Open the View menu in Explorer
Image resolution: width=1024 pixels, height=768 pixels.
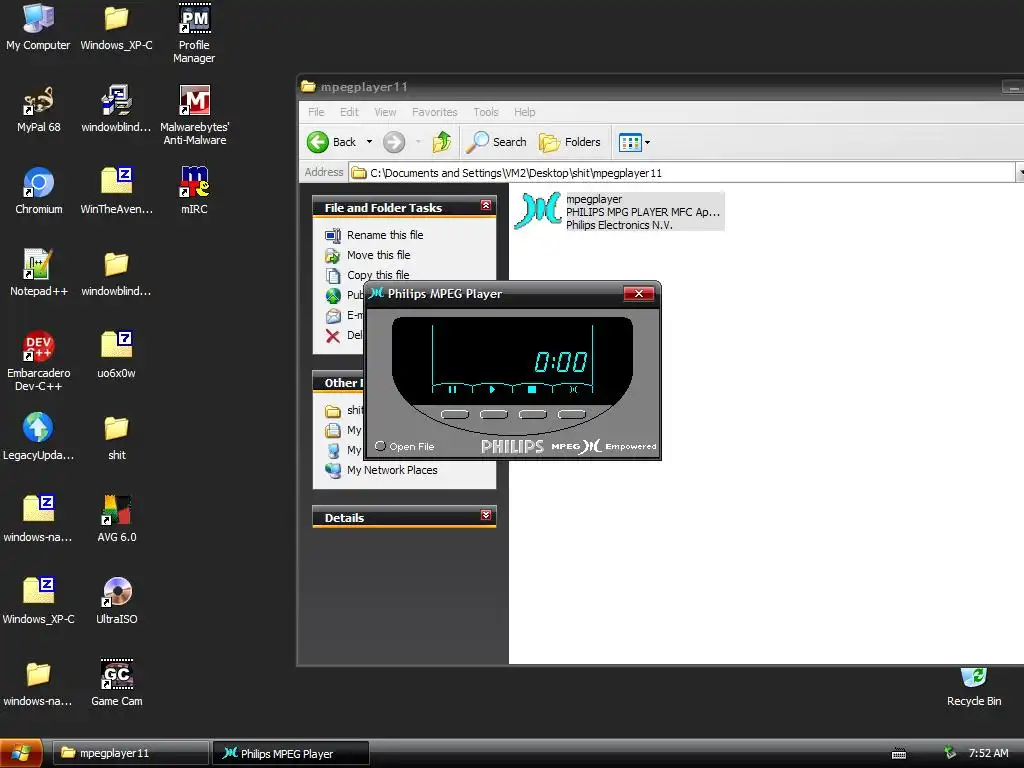(385, 112)
